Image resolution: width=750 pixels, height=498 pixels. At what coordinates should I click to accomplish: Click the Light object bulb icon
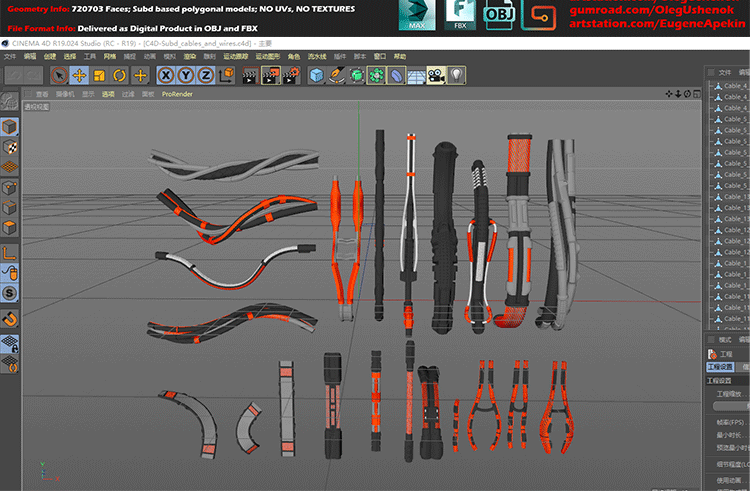(x=456, y=75)
